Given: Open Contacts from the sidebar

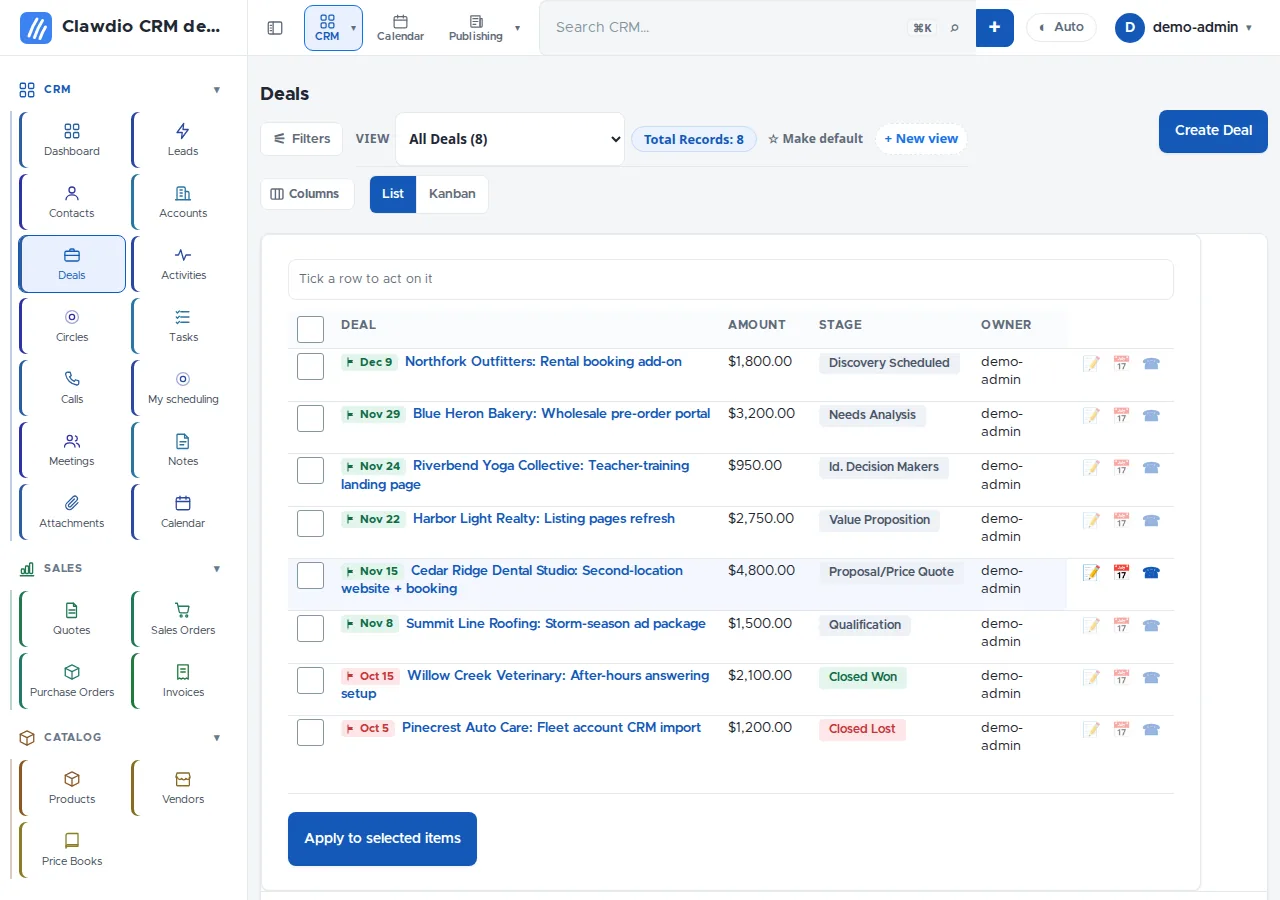Looking at the screenshot, I should point(72,202).
